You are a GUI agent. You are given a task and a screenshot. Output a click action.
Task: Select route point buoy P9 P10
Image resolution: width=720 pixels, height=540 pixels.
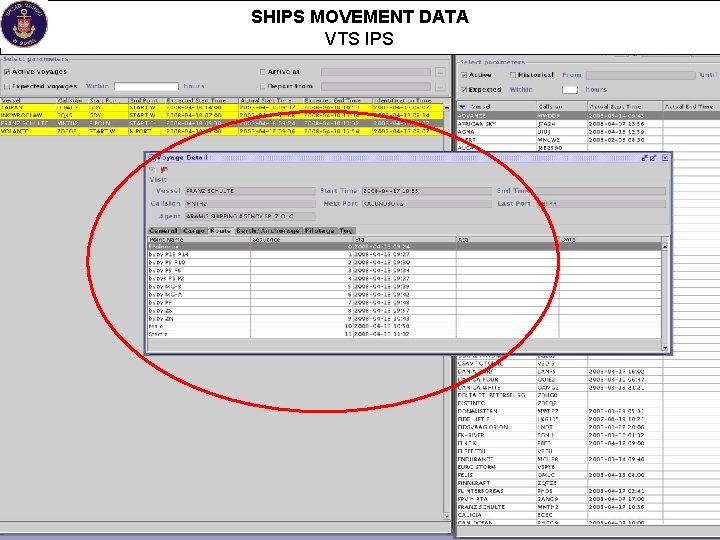coord(405,262)
